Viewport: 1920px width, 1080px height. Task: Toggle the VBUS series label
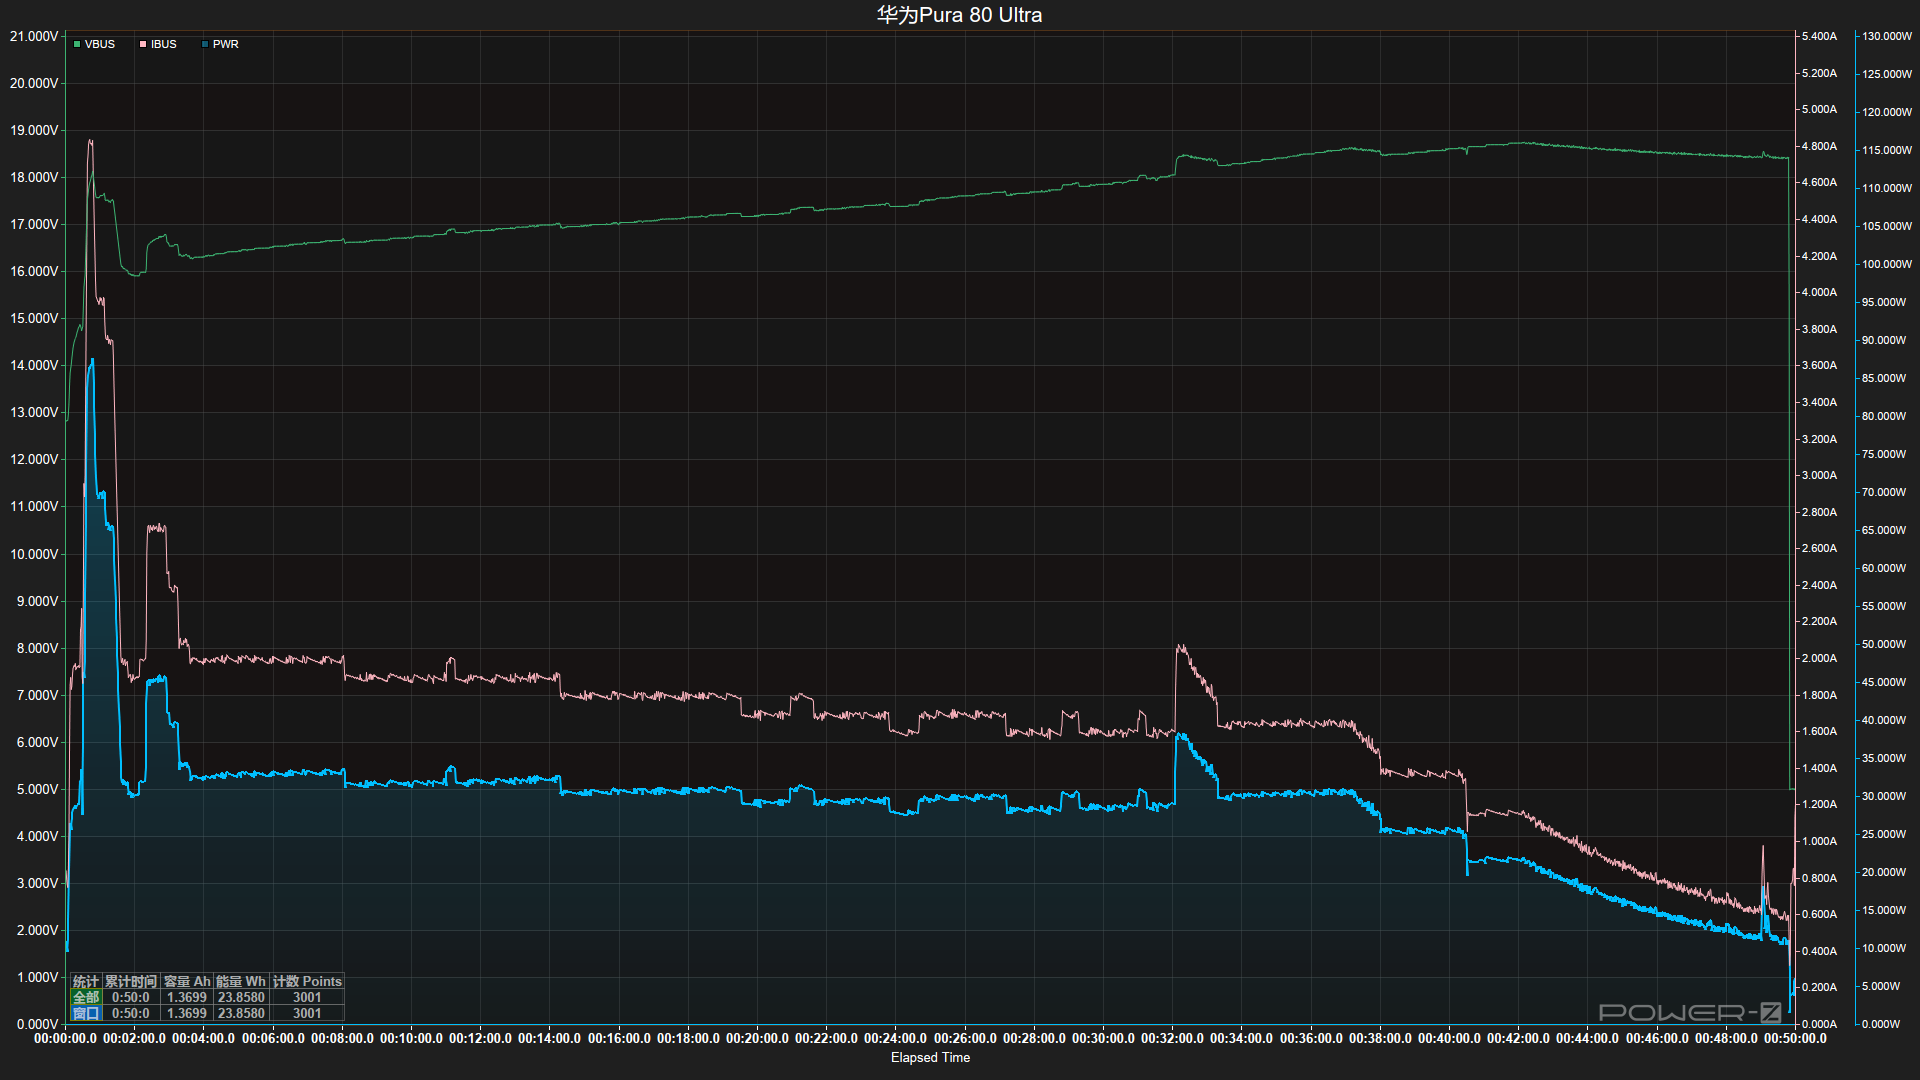[x=100, y=45]
